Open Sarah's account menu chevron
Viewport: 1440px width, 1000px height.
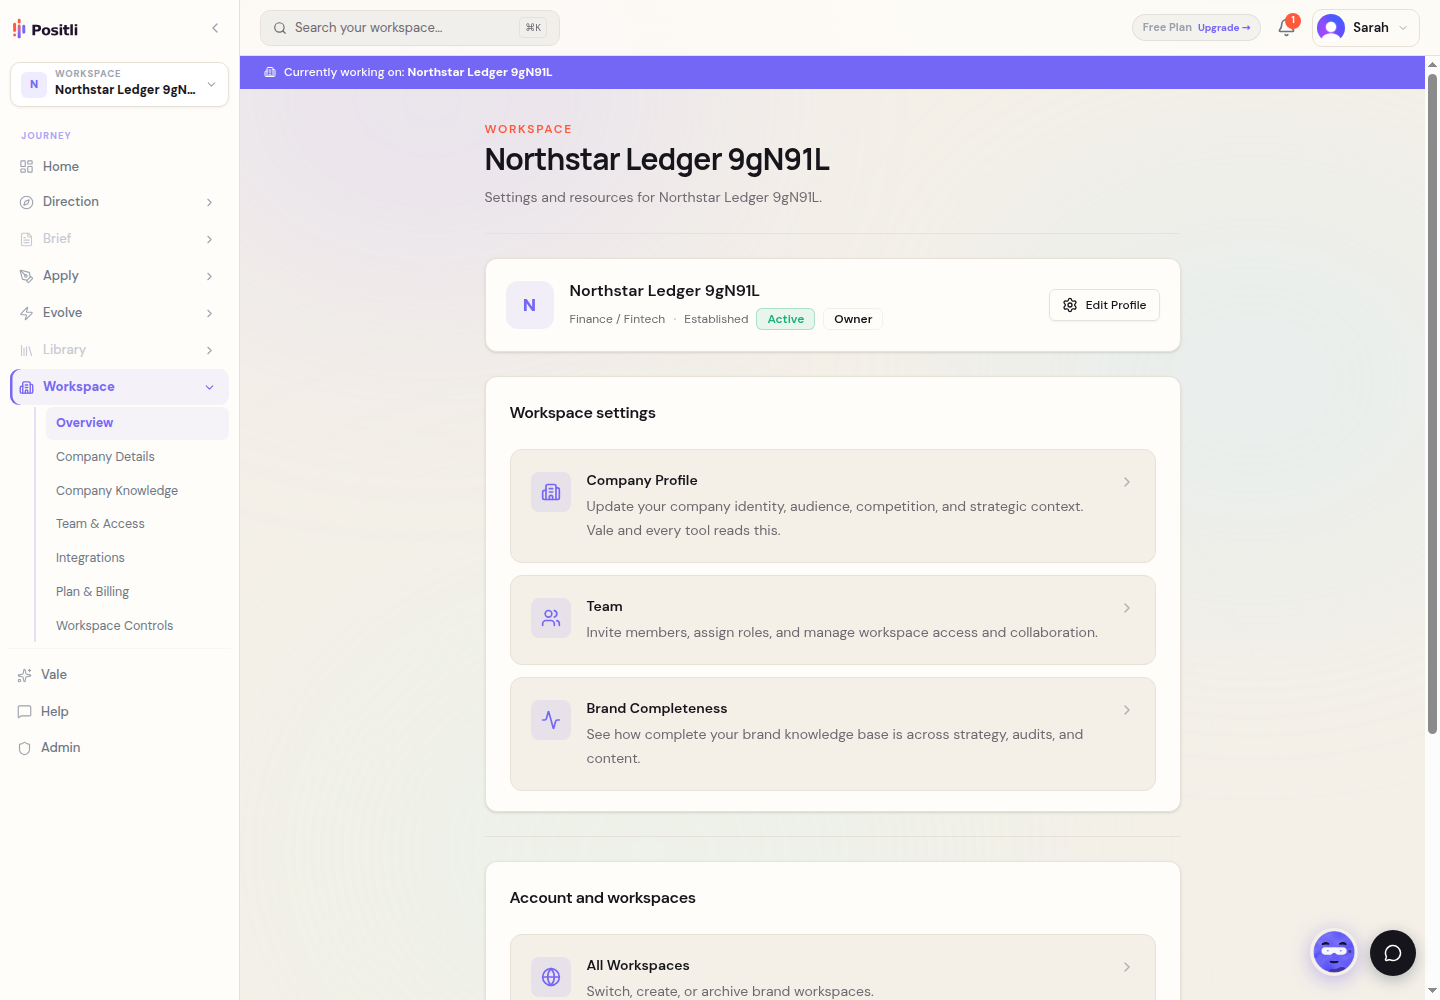click(1403, 28)
